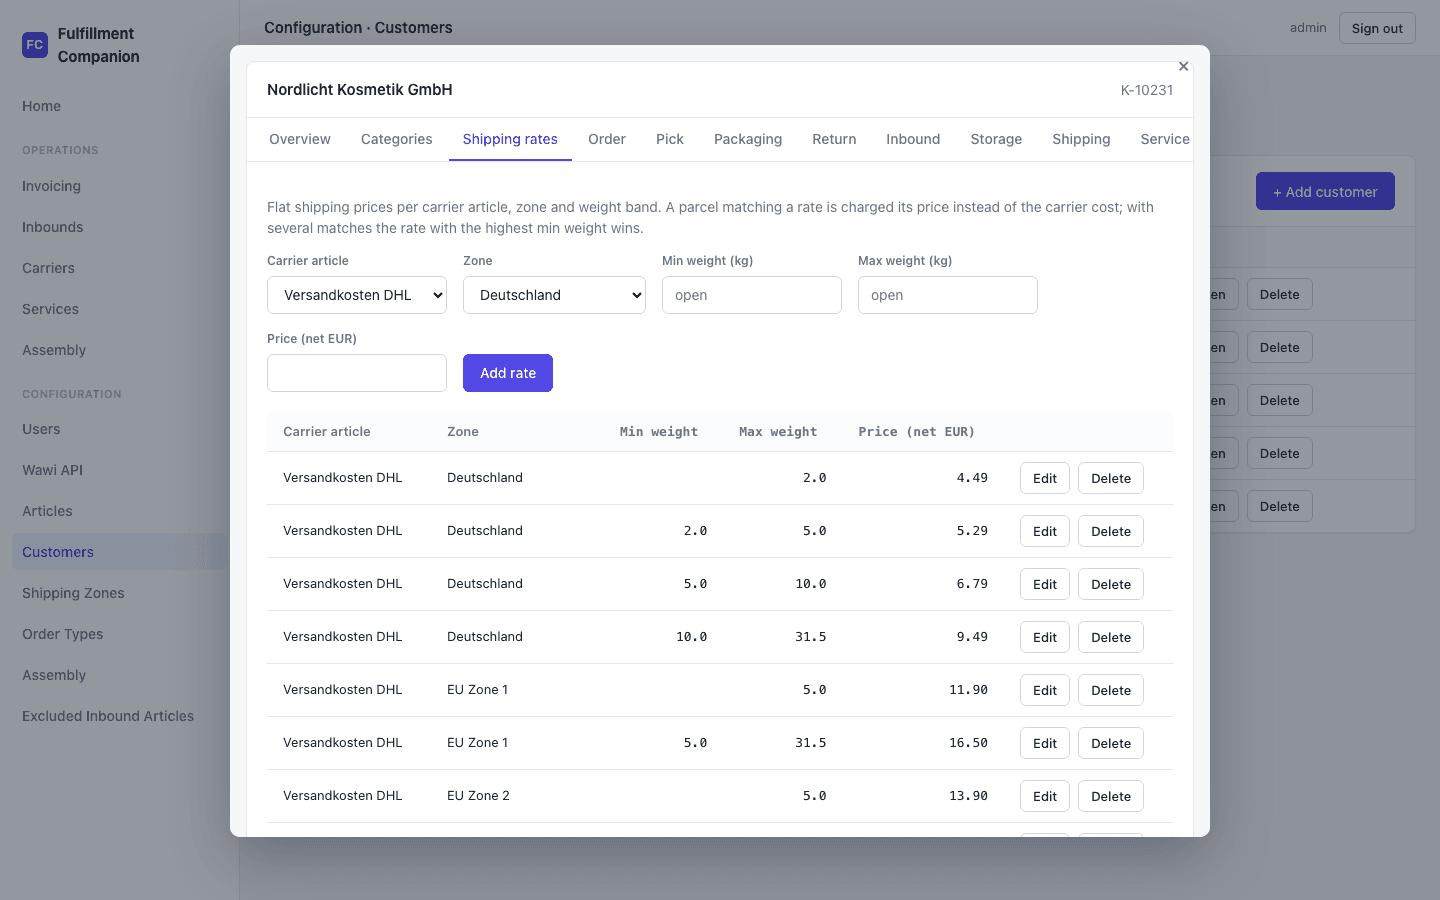The image size is (1440, 900).
Task: Click the Add rate button
Action: [x=508, y=373]
